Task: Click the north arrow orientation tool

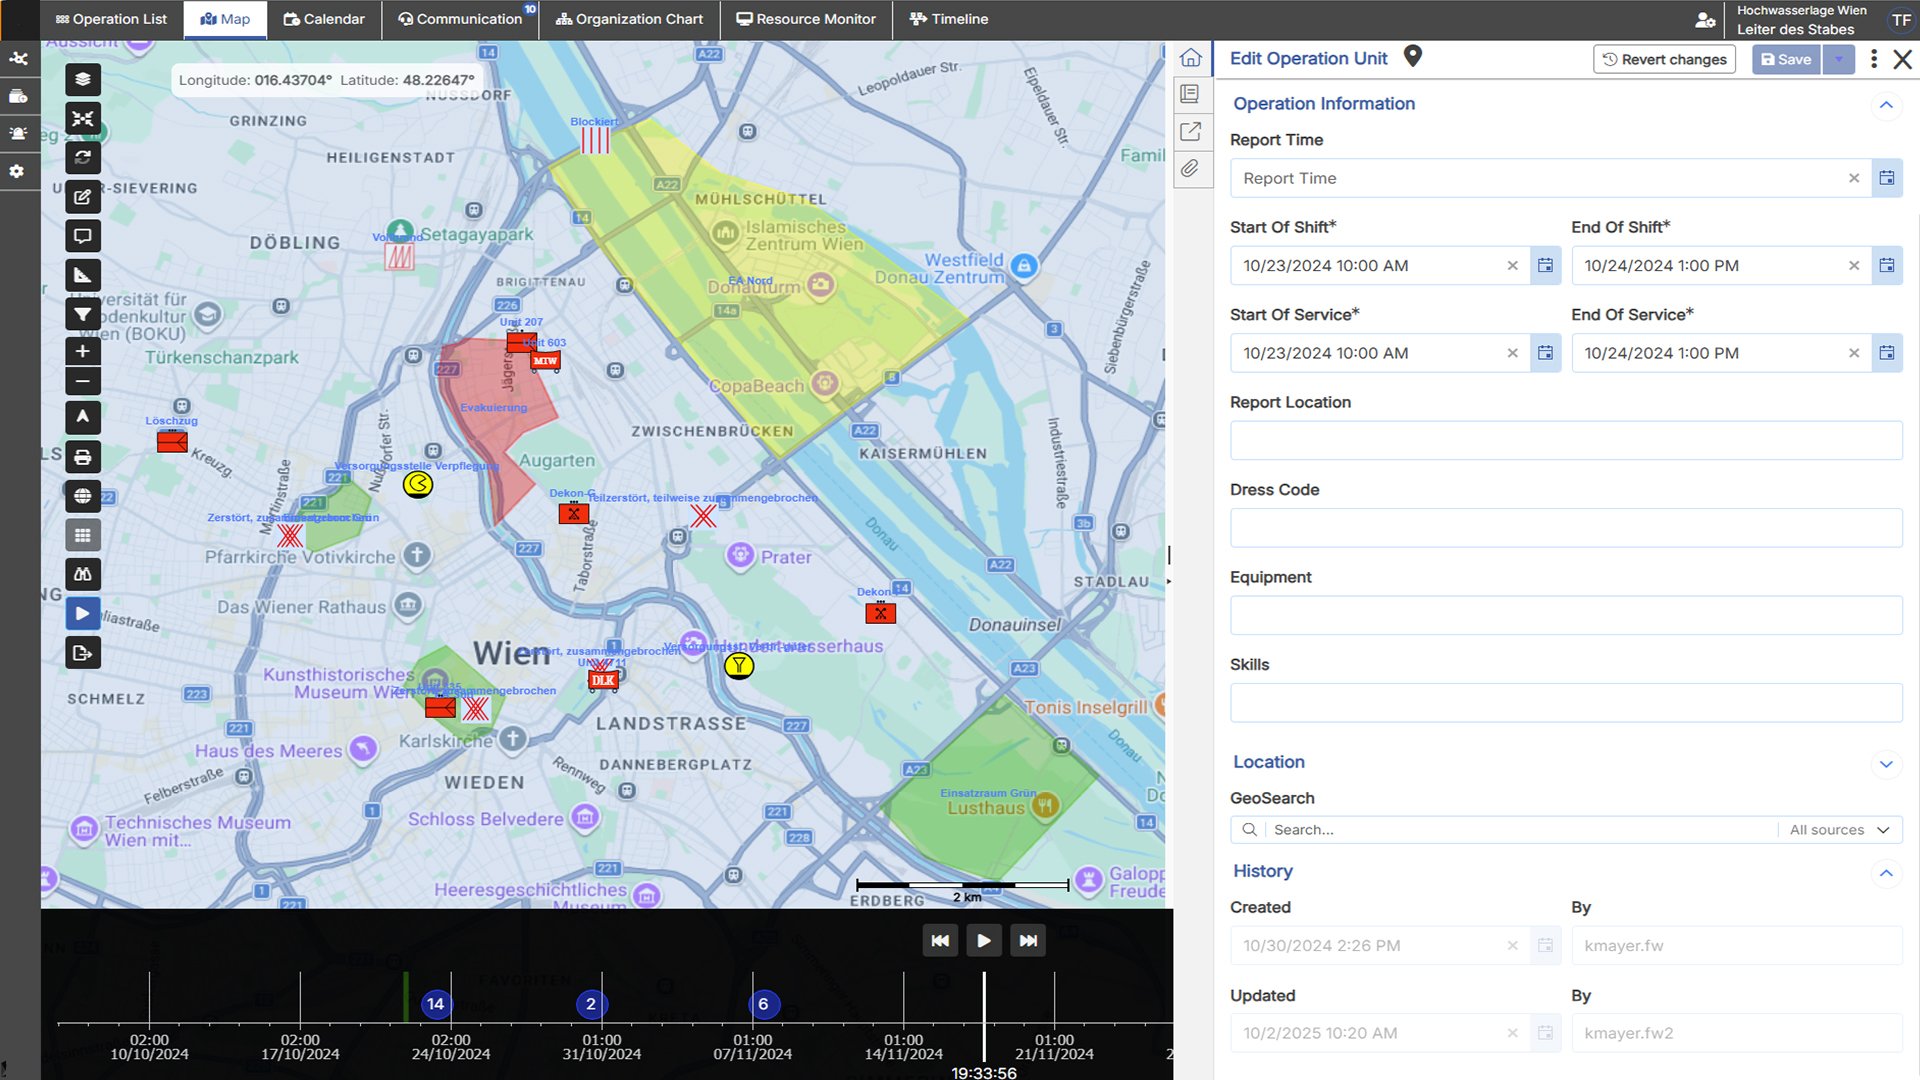Action: click(83, 417)
